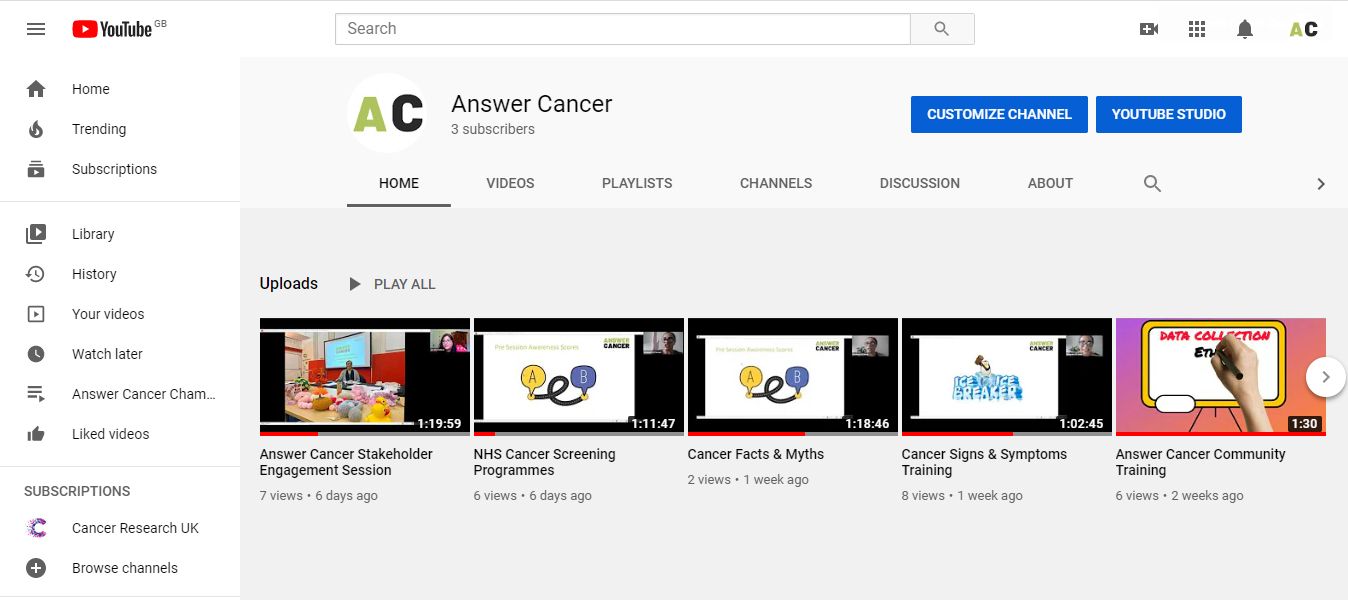Open YOUTUBE STUDIO
The width and height of the screenshot is (1348, 600).
pyautogui.click(x=1168, y=114)
